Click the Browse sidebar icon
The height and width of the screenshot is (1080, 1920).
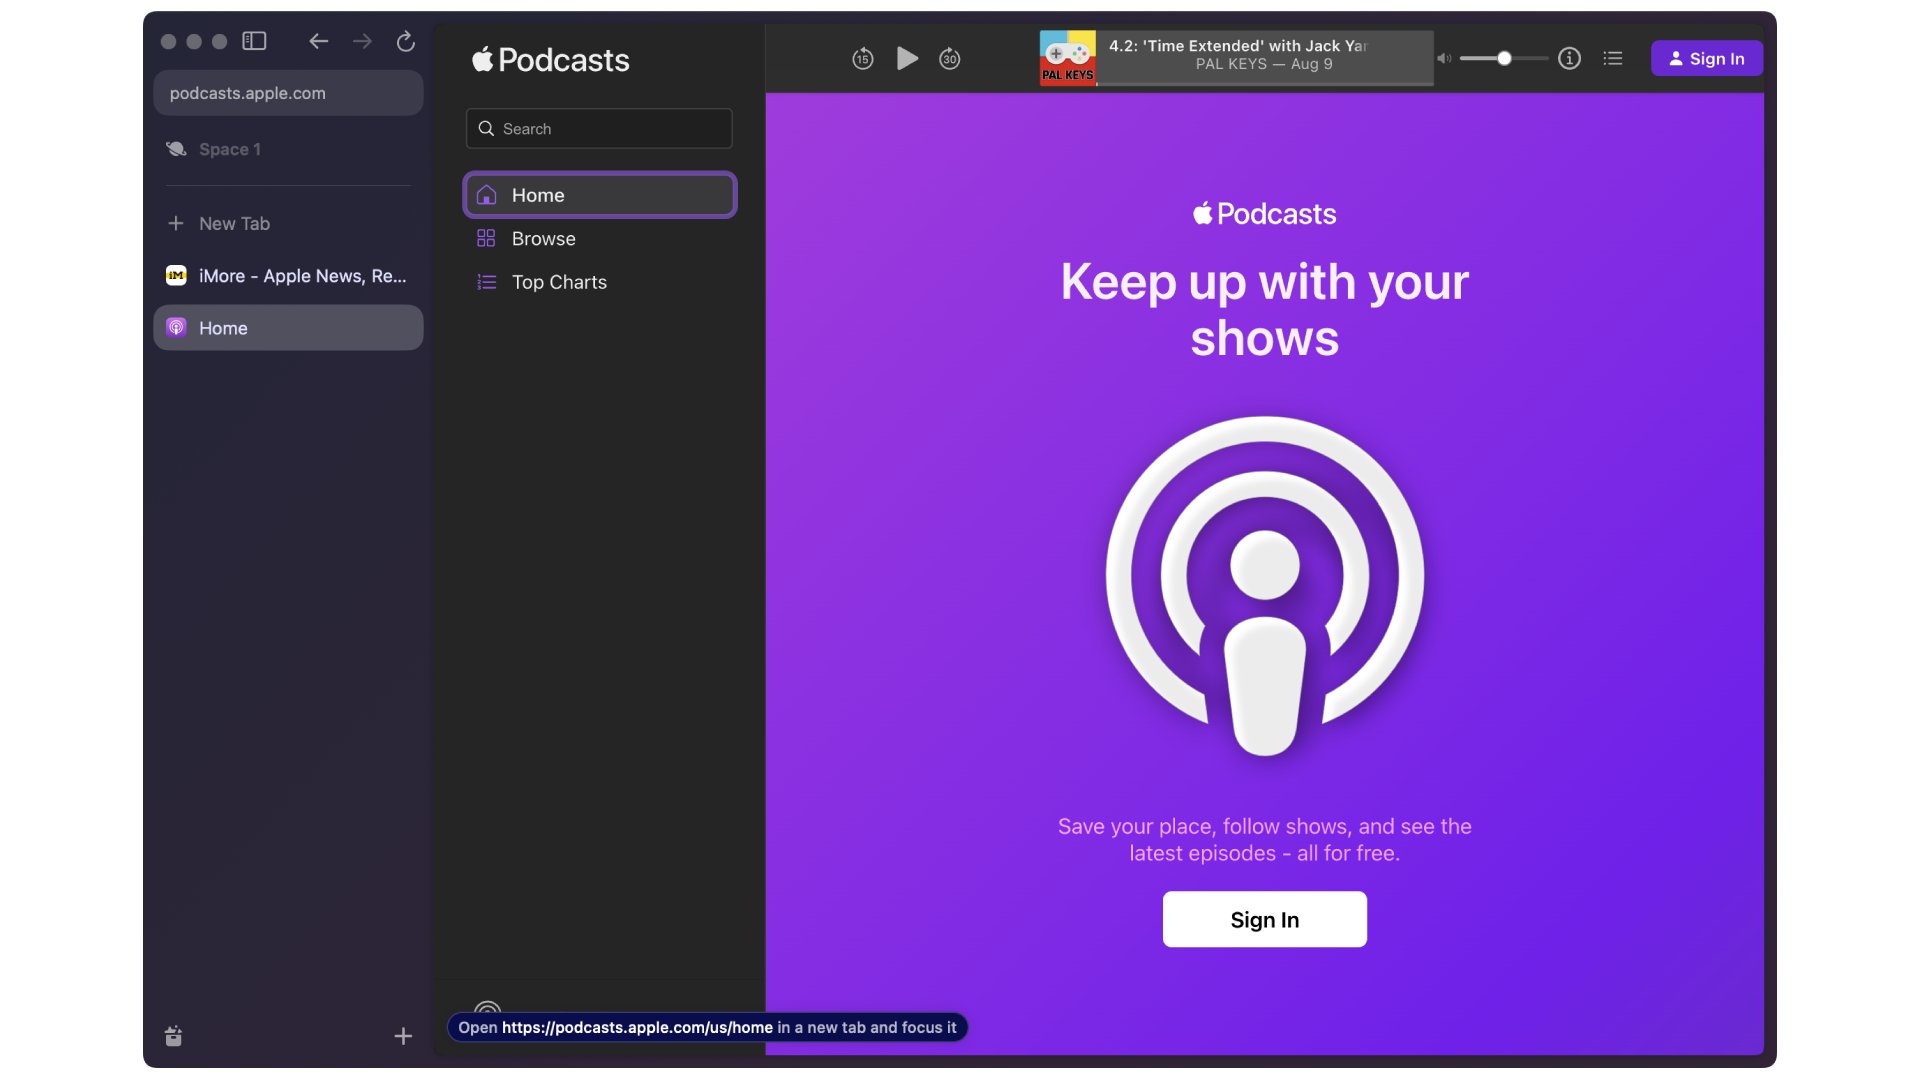click(x=487, y=239)
